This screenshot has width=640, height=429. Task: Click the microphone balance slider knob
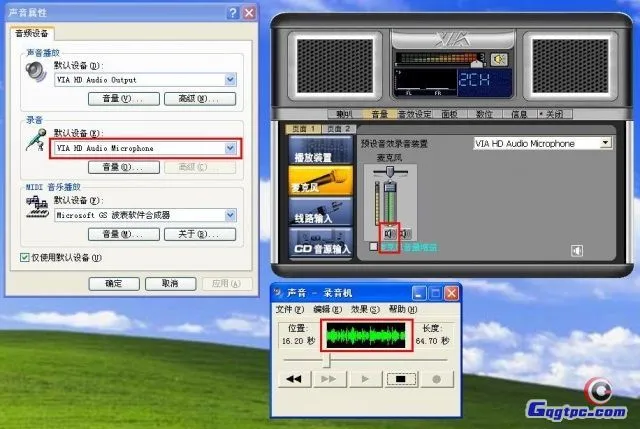click(x=390, y=172)
